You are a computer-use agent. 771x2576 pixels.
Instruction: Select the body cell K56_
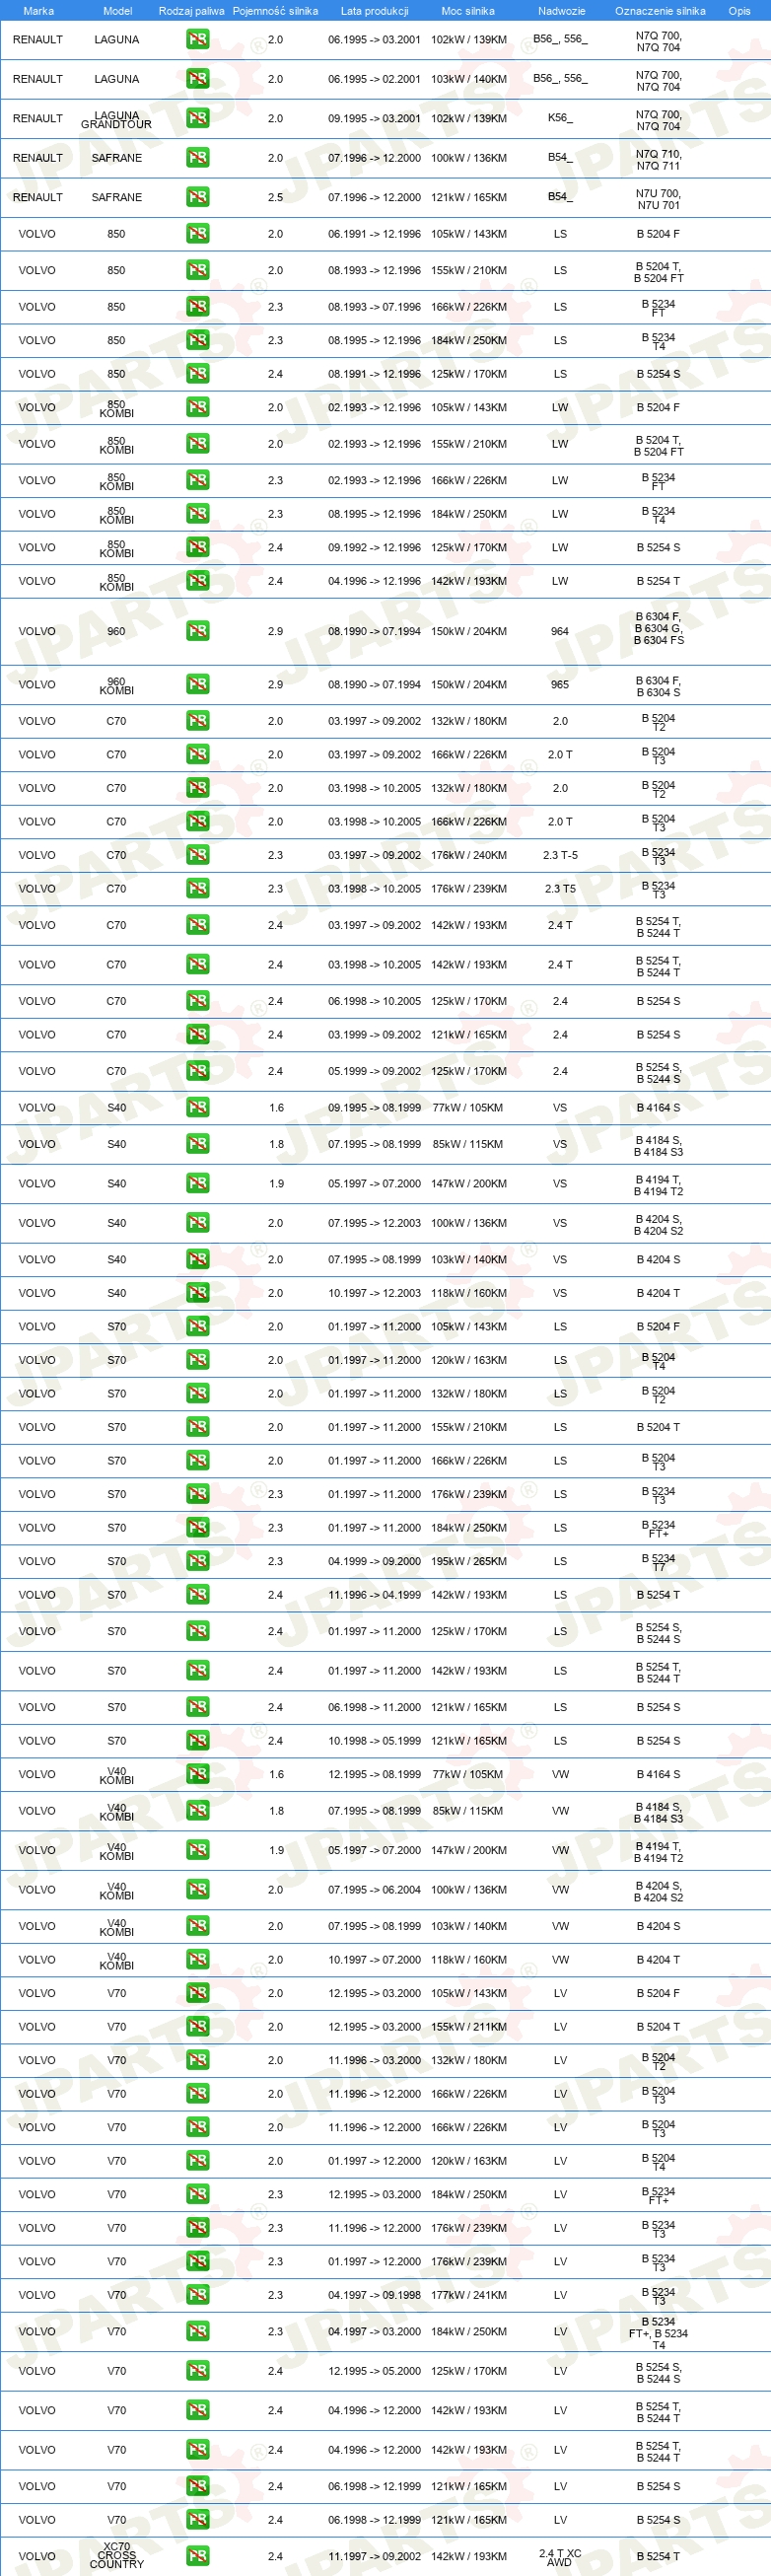pos(560,118)
